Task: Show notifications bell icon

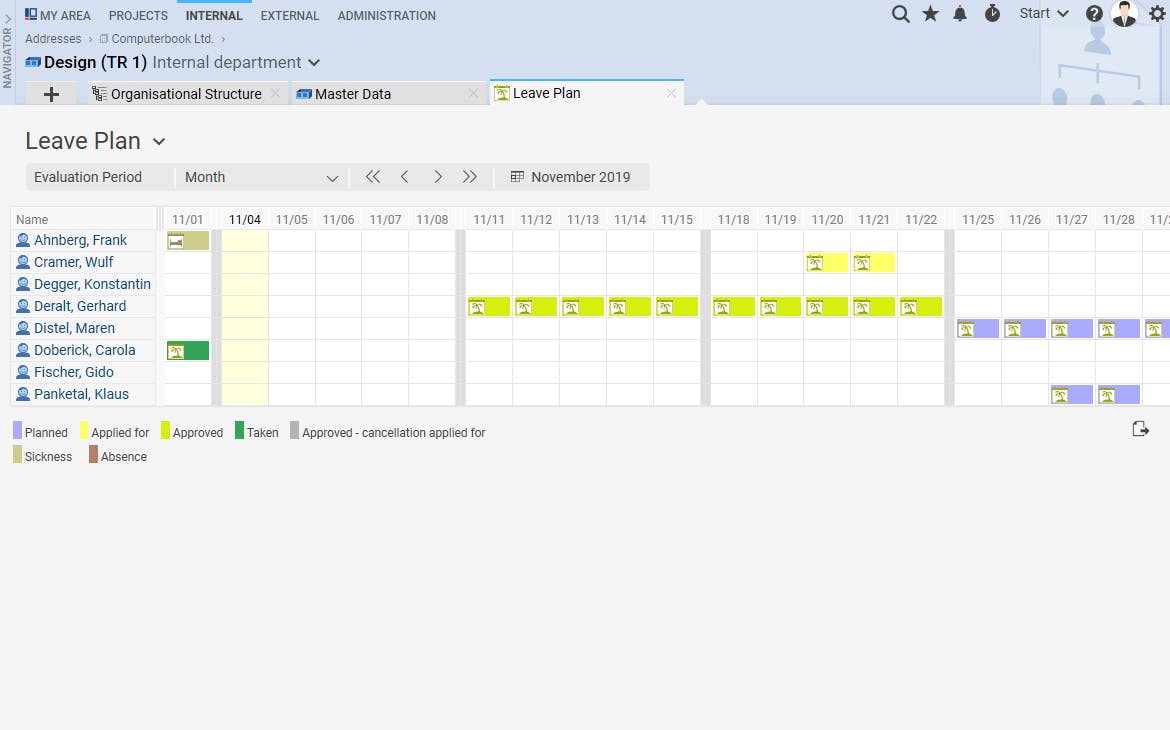Action: pos(960,13)
